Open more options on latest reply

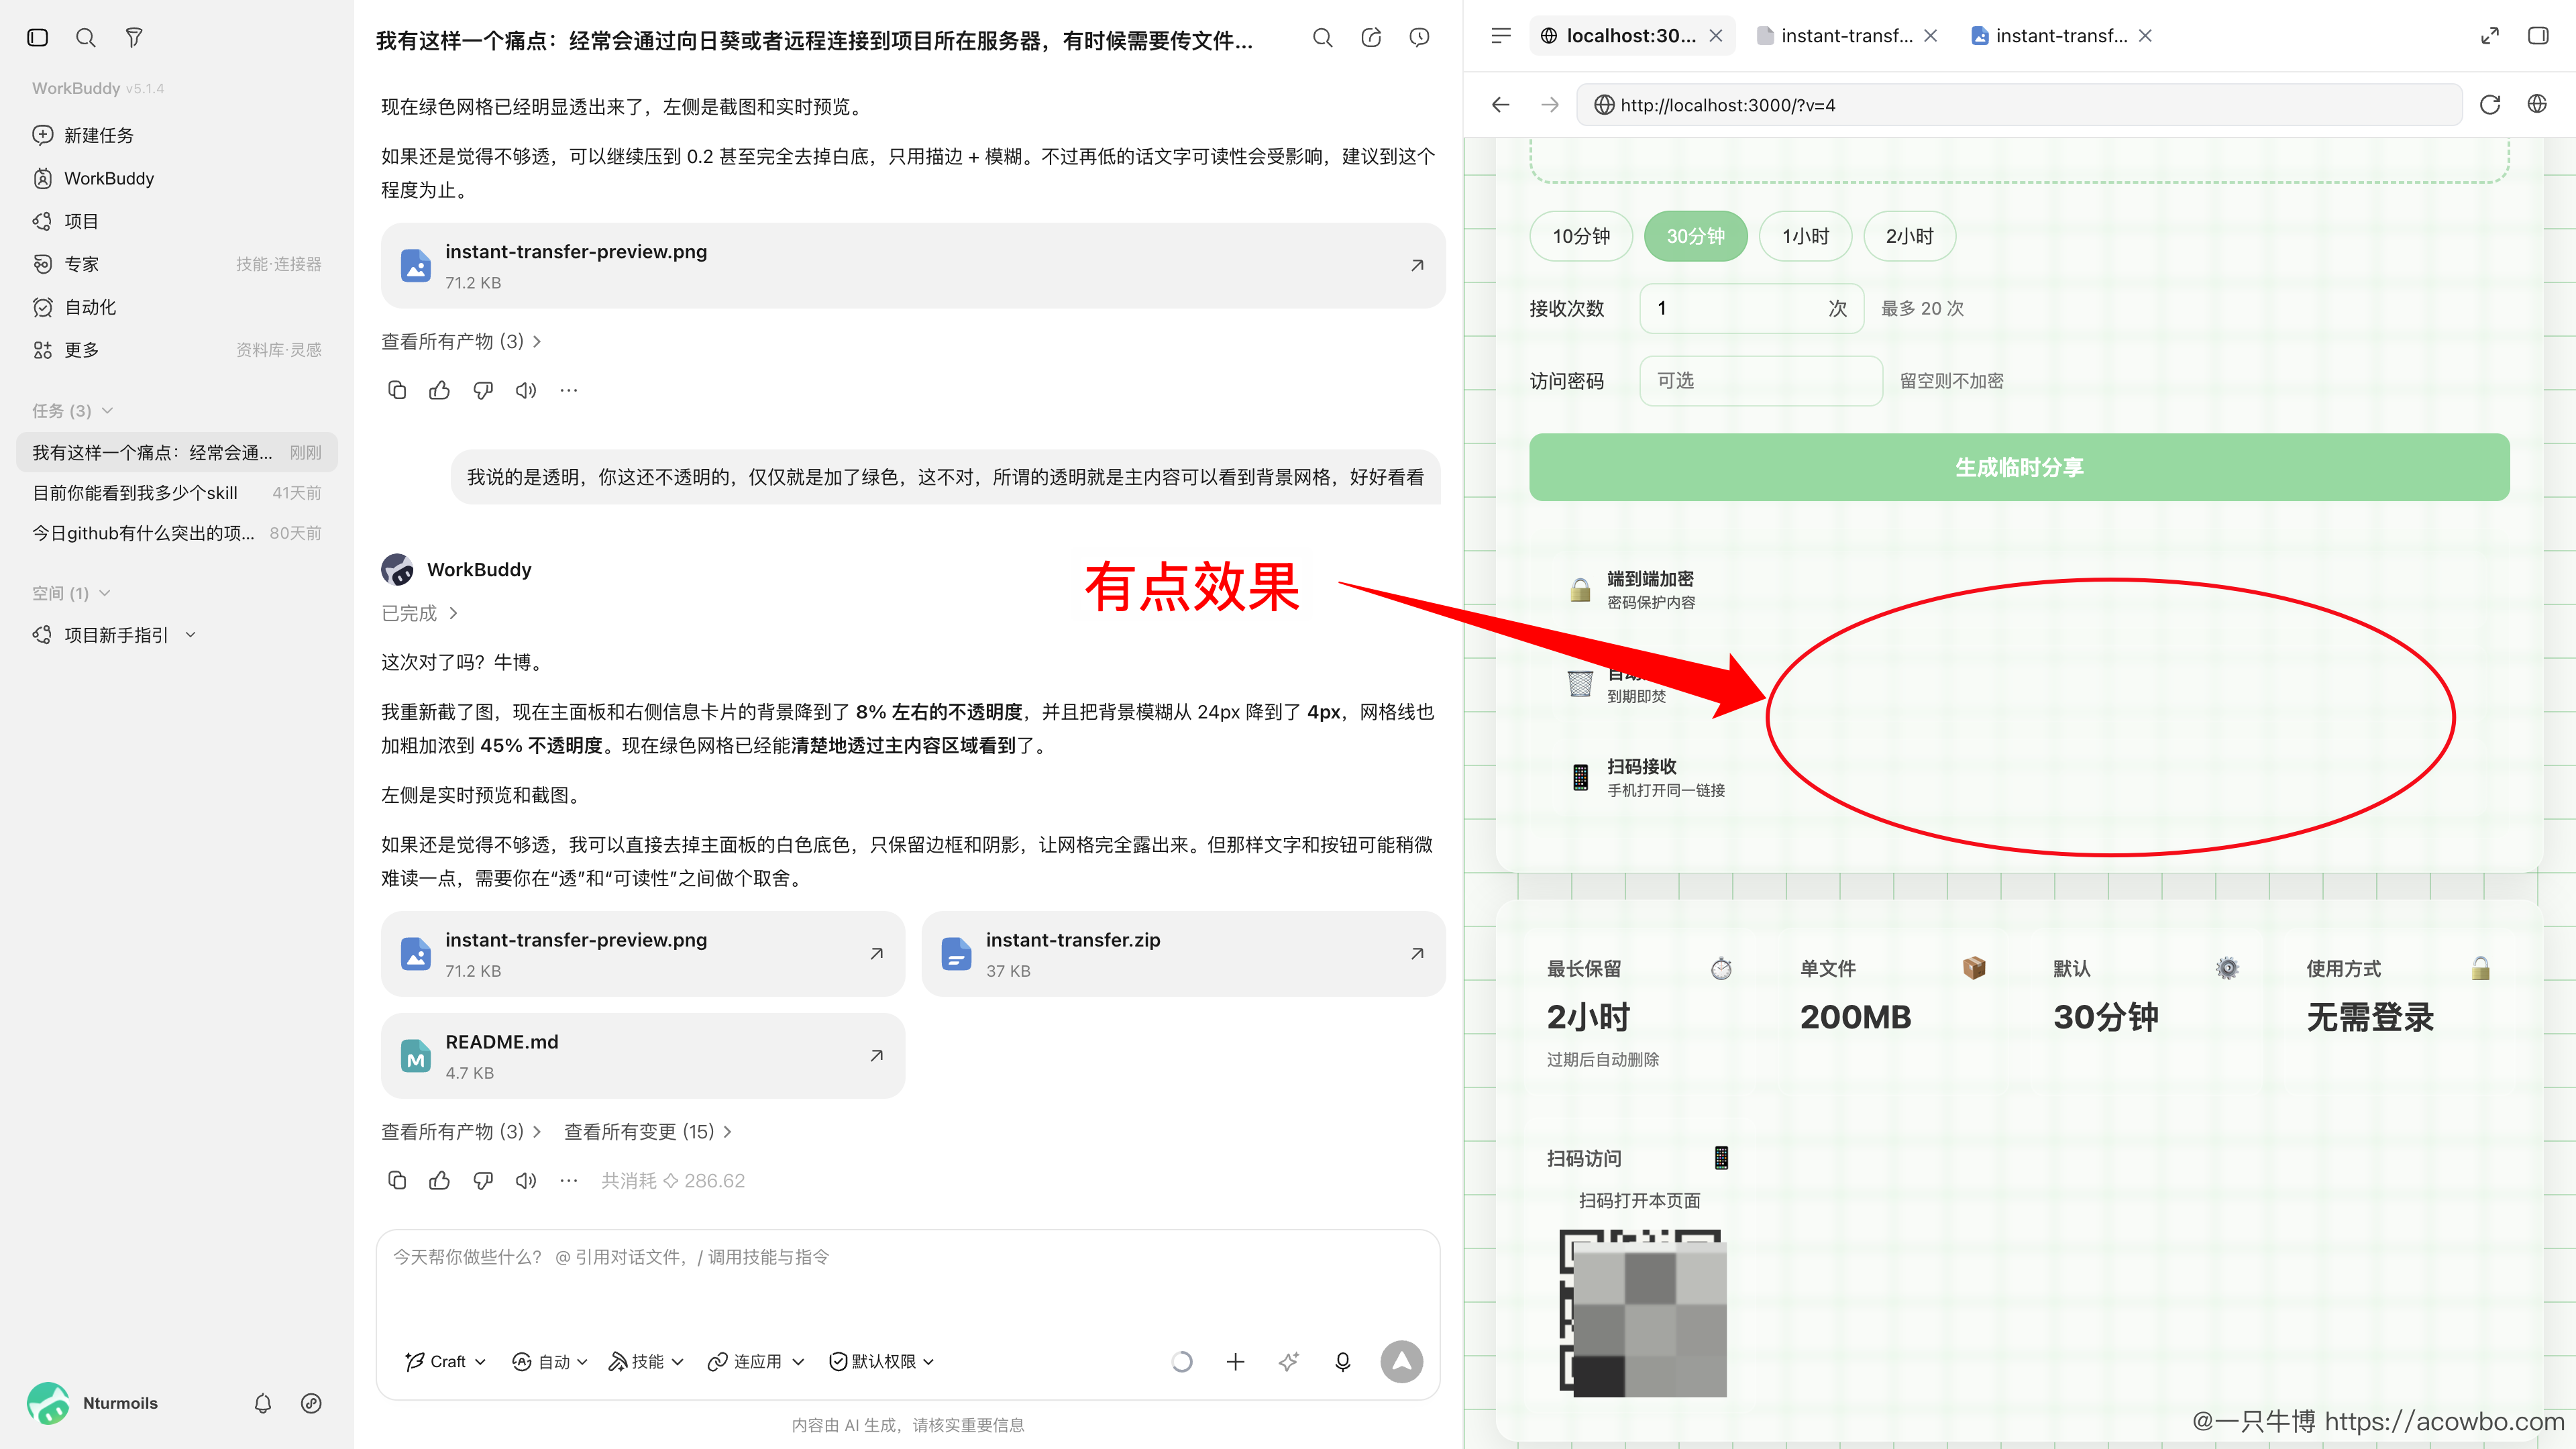[569, 1181]
